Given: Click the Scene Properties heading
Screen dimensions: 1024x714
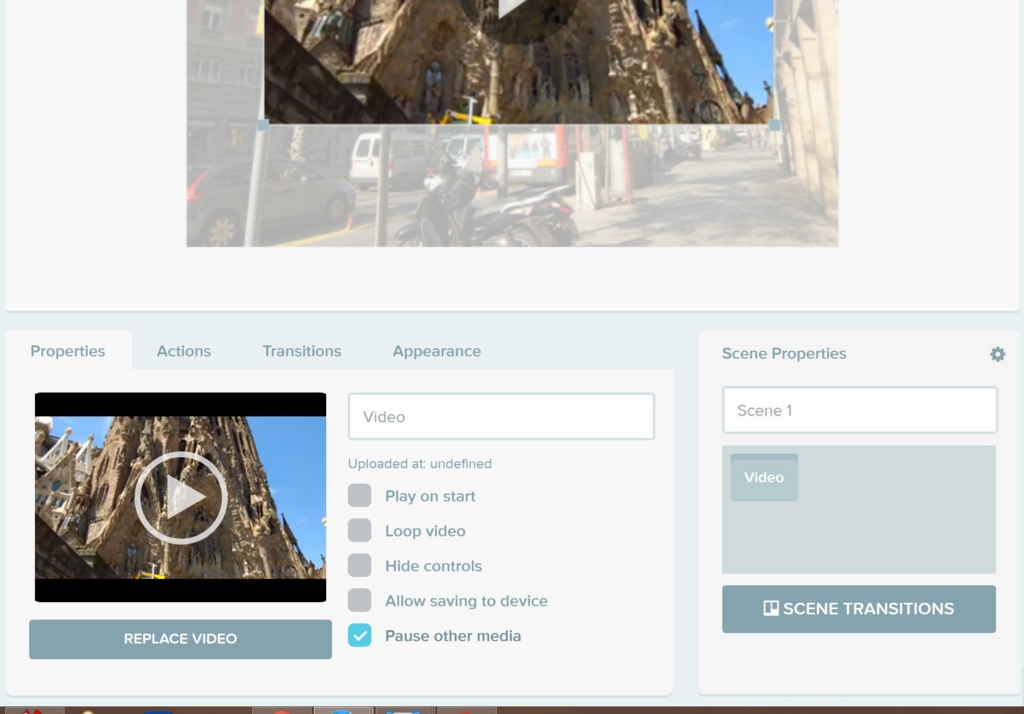Looking at the screenshot, I should click(x=784, y=353).
